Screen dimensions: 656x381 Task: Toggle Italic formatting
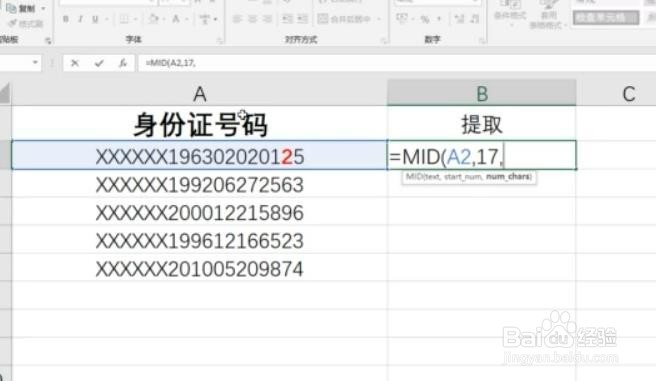pos(80,19)
